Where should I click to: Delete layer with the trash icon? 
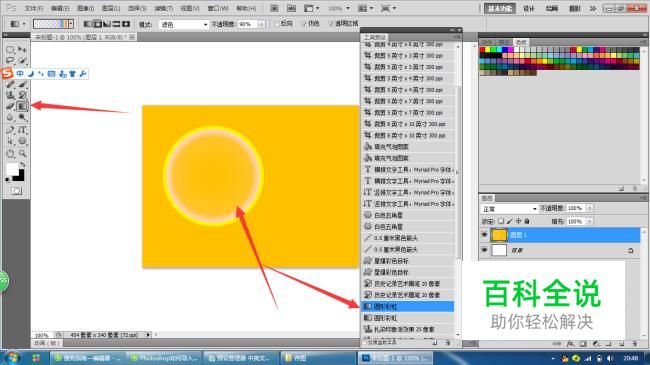pyautogui.click(x=634, y=343)
